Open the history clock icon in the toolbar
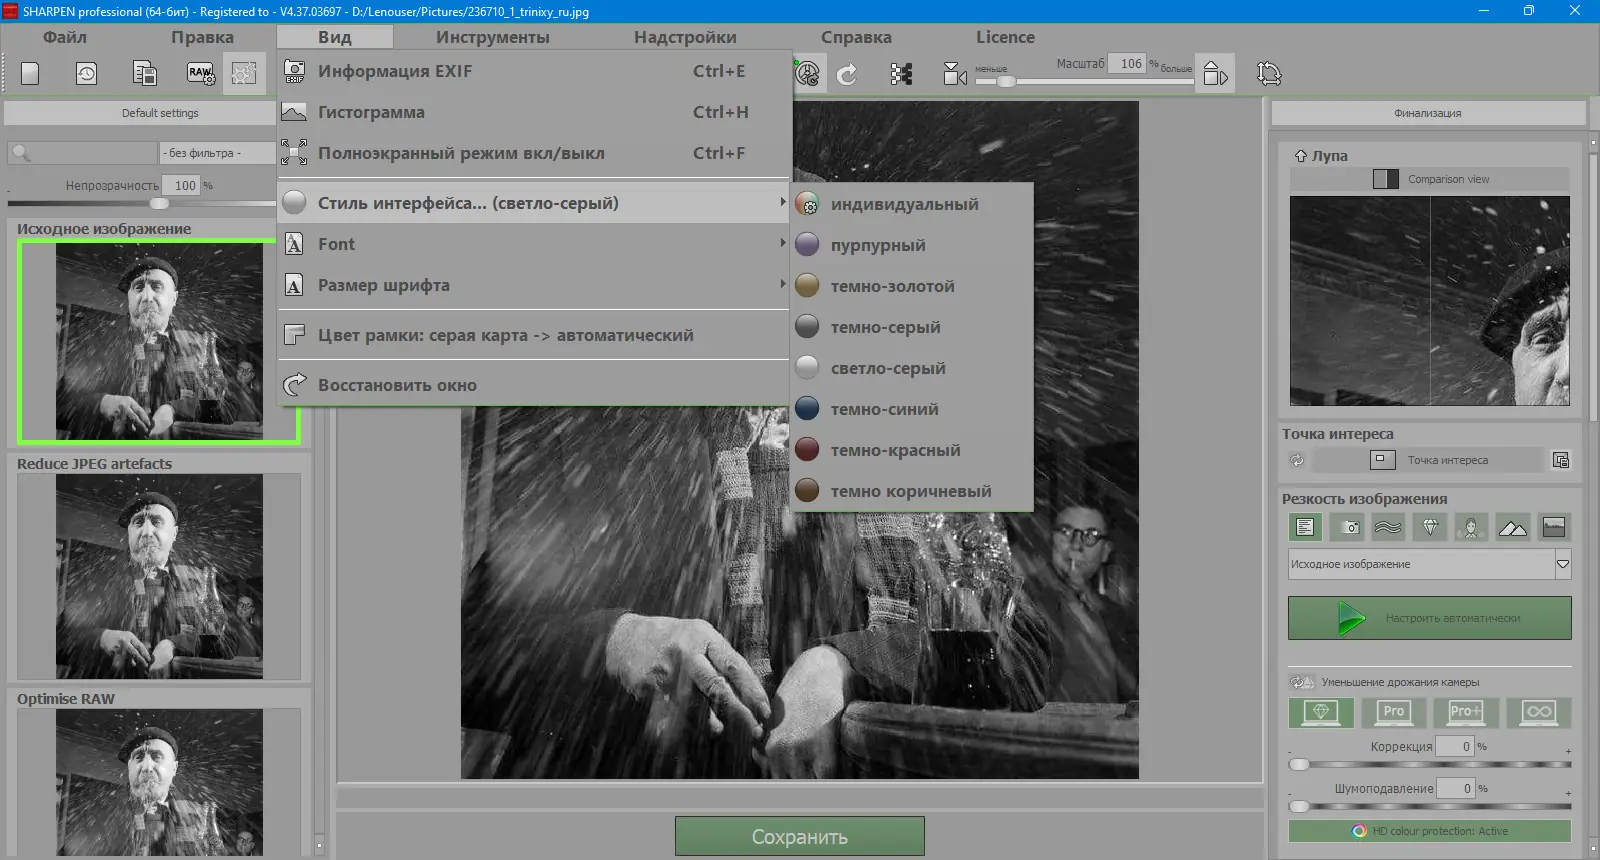 pyautogui.click(x=87, y=74)
